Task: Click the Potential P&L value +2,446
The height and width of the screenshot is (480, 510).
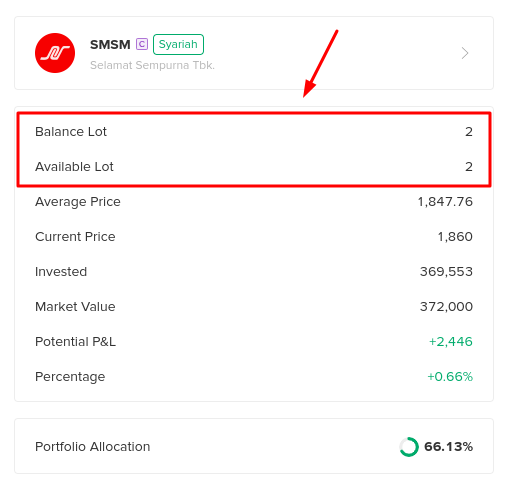Action: click(451, 342)
